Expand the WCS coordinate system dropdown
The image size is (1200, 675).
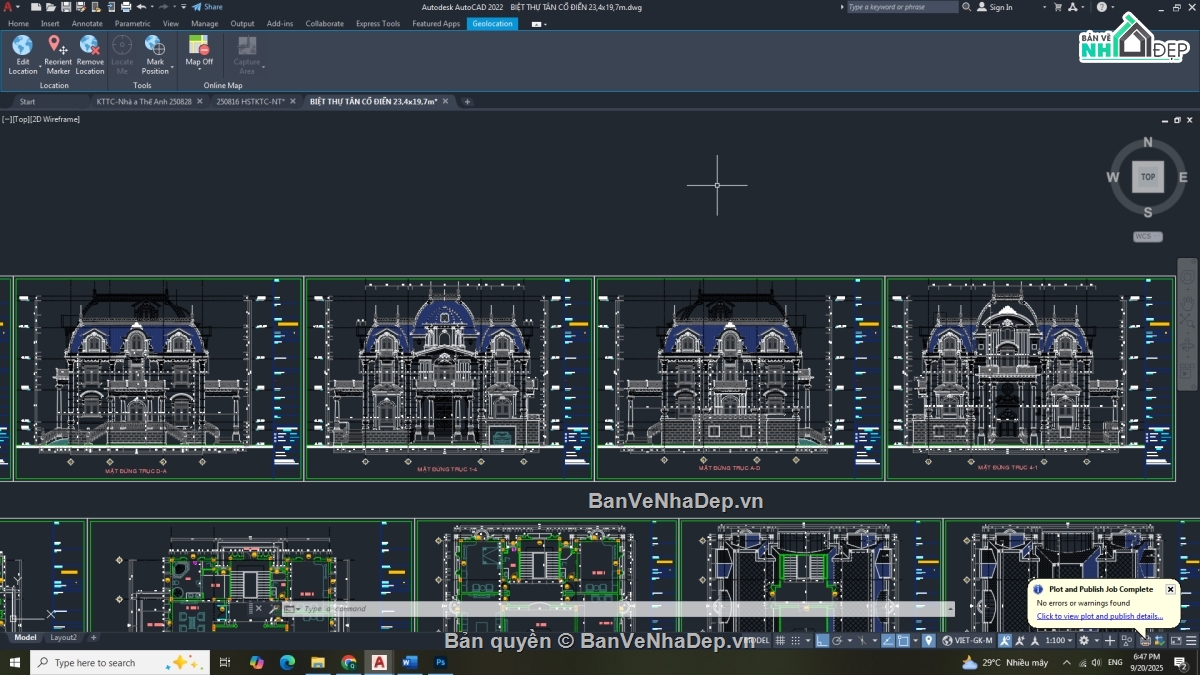(x=1147, y=237)
